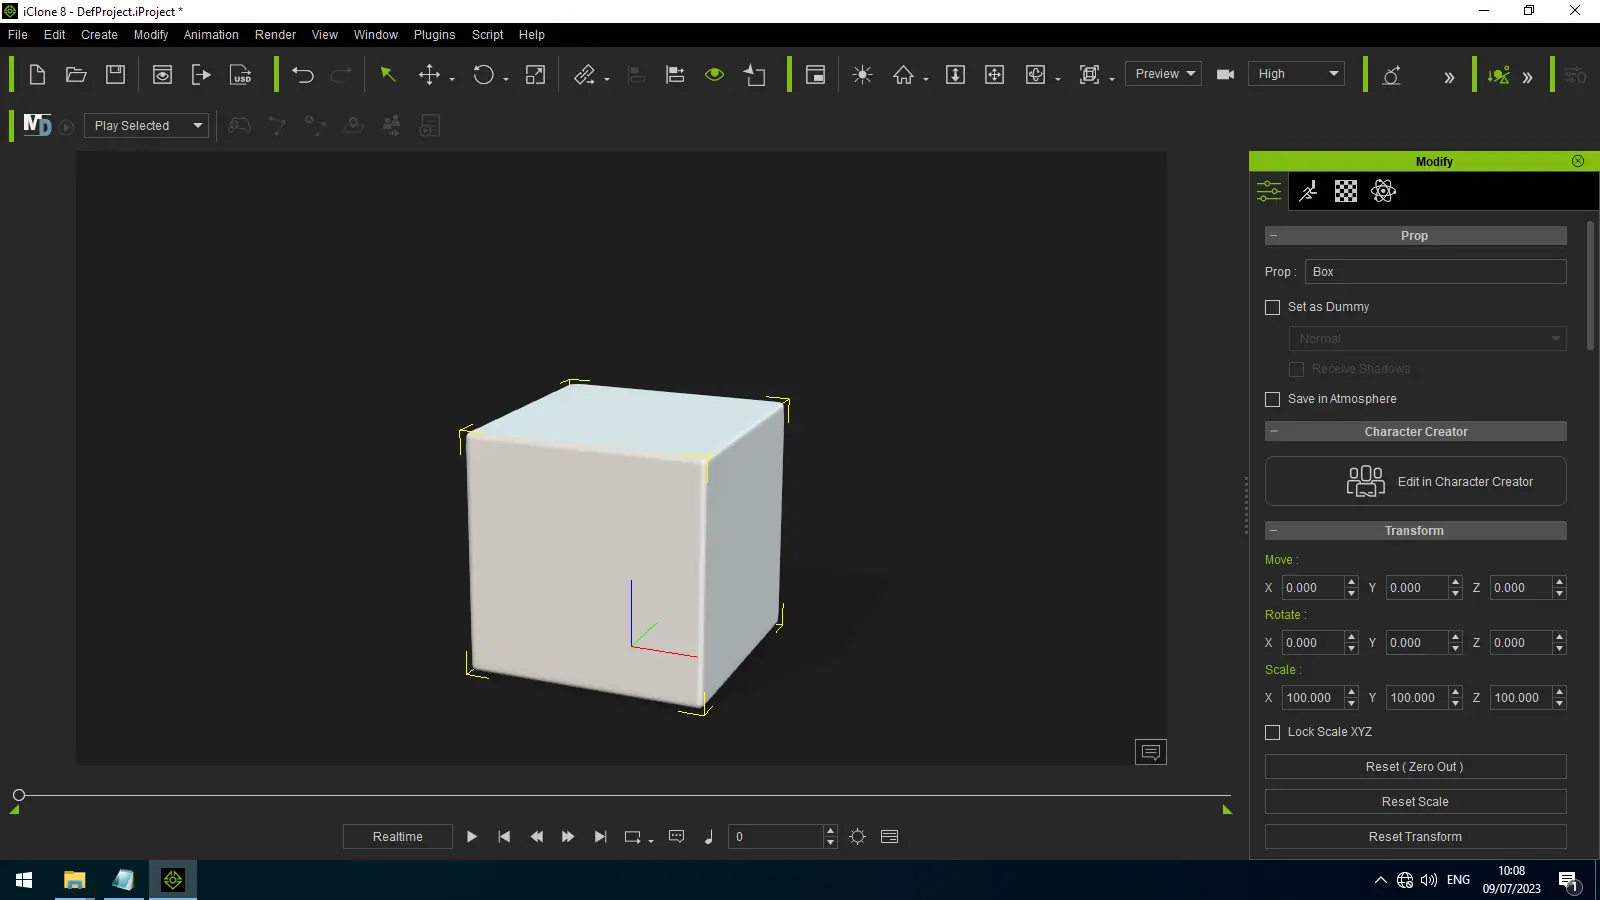
Task: Toggle the green eye visibility icon
Action: point(714,75)
